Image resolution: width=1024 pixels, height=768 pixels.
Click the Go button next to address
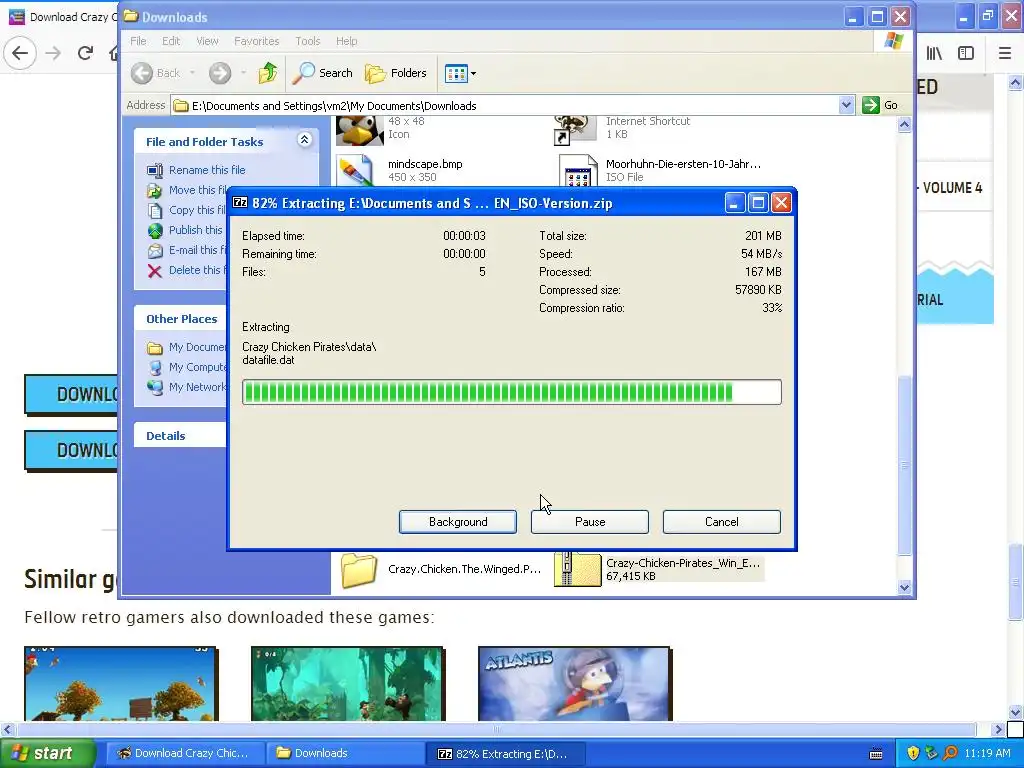coord(881,105)
